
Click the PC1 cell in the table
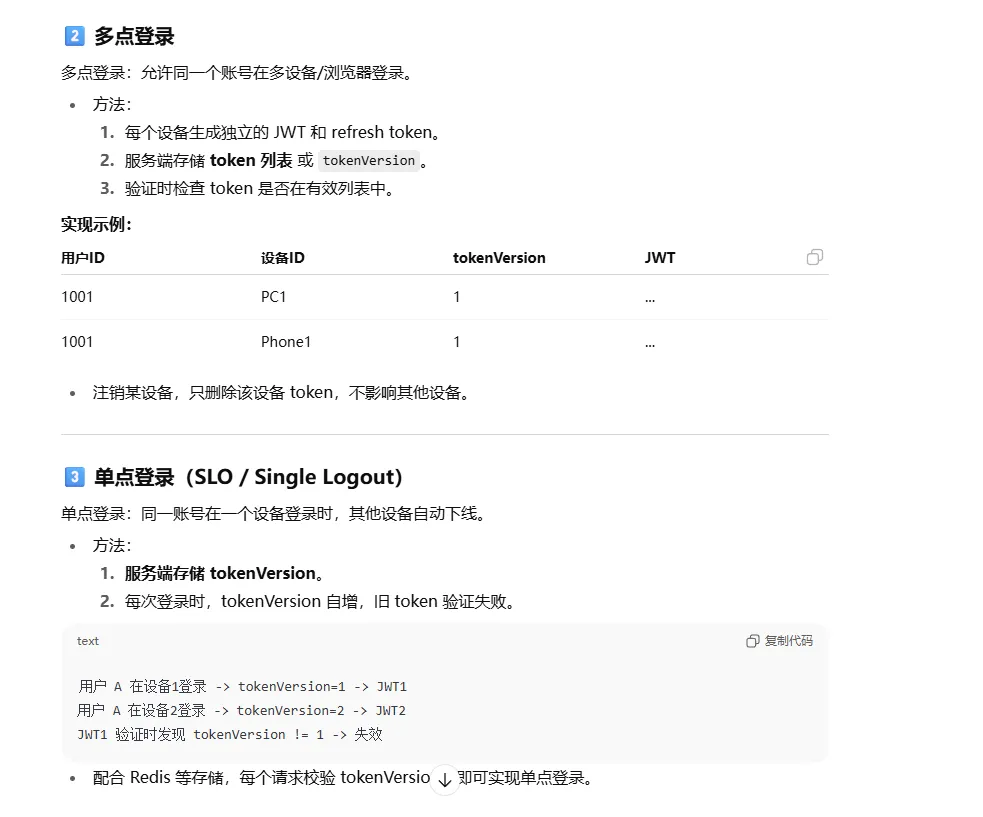[274, 297]
